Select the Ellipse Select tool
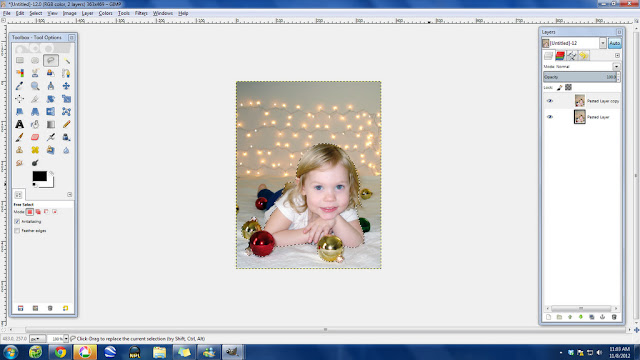This screenshot has width=640, height=360. [x=35, y=60]
